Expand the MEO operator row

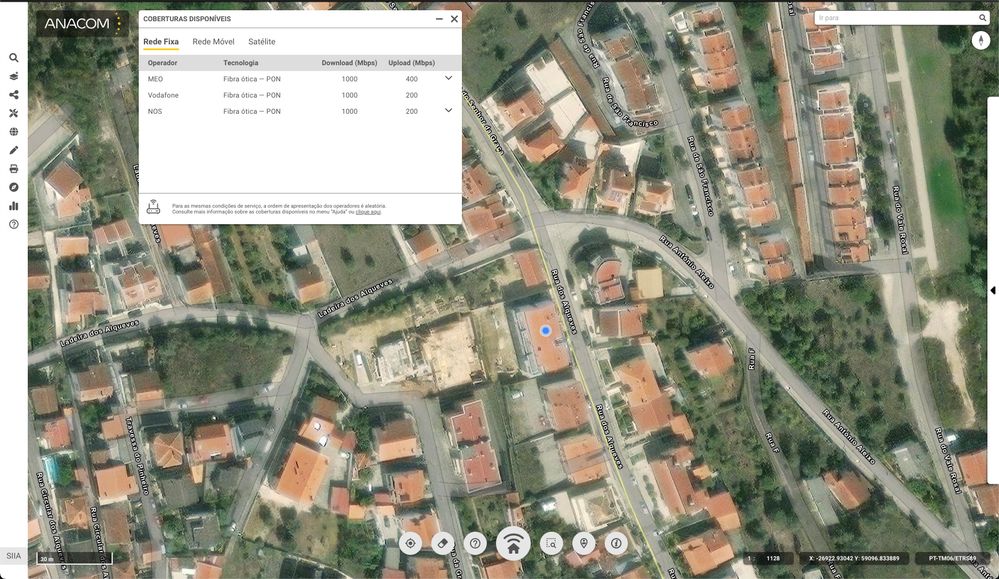point(448,78)
